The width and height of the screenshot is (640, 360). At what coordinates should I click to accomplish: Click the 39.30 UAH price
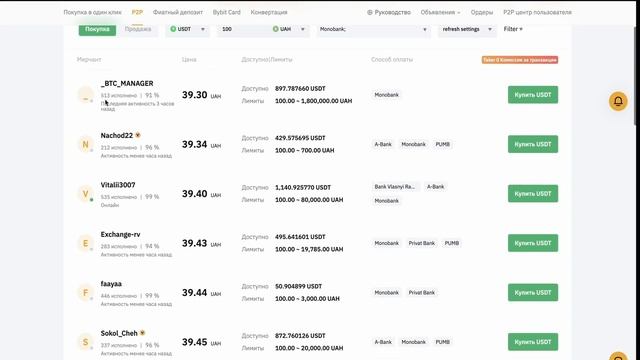coord(201,95)
